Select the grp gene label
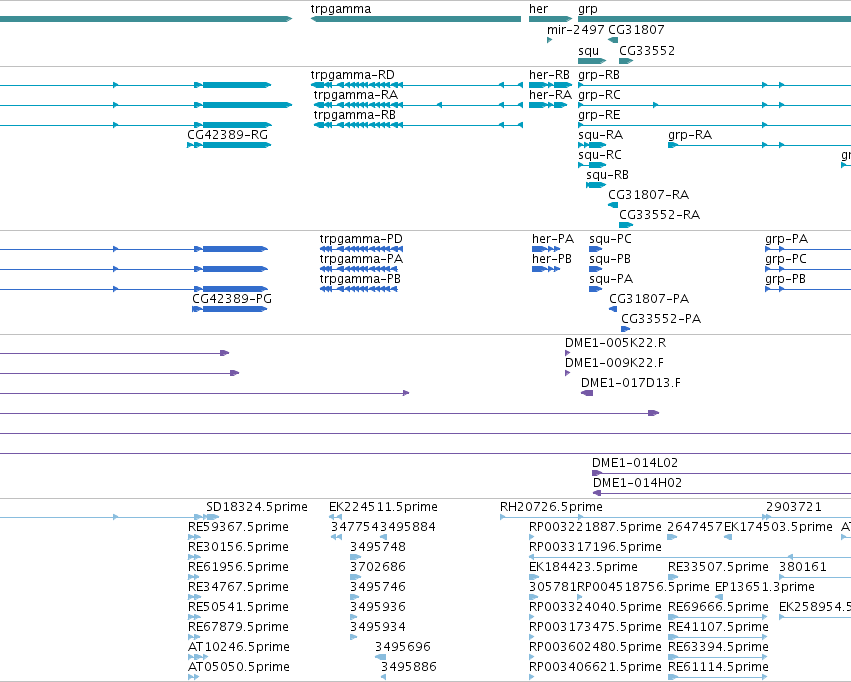 (x=588, y=9)
